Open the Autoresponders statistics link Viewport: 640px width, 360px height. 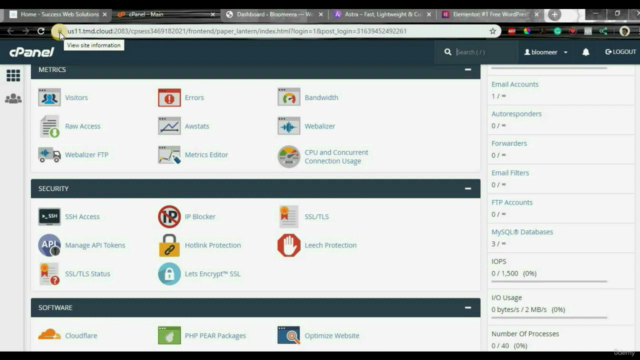point(516,114)
